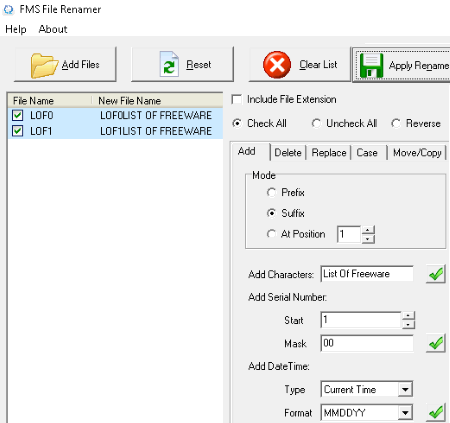
Task: Uncheck the LOF0 file checkbox
Action: click(17, 115)
